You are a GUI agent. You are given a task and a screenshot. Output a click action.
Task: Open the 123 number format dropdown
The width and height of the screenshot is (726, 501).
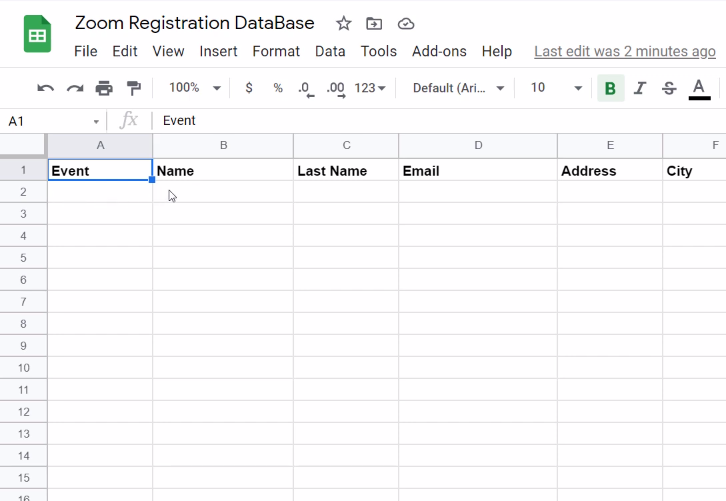click(x=369, y=88)
